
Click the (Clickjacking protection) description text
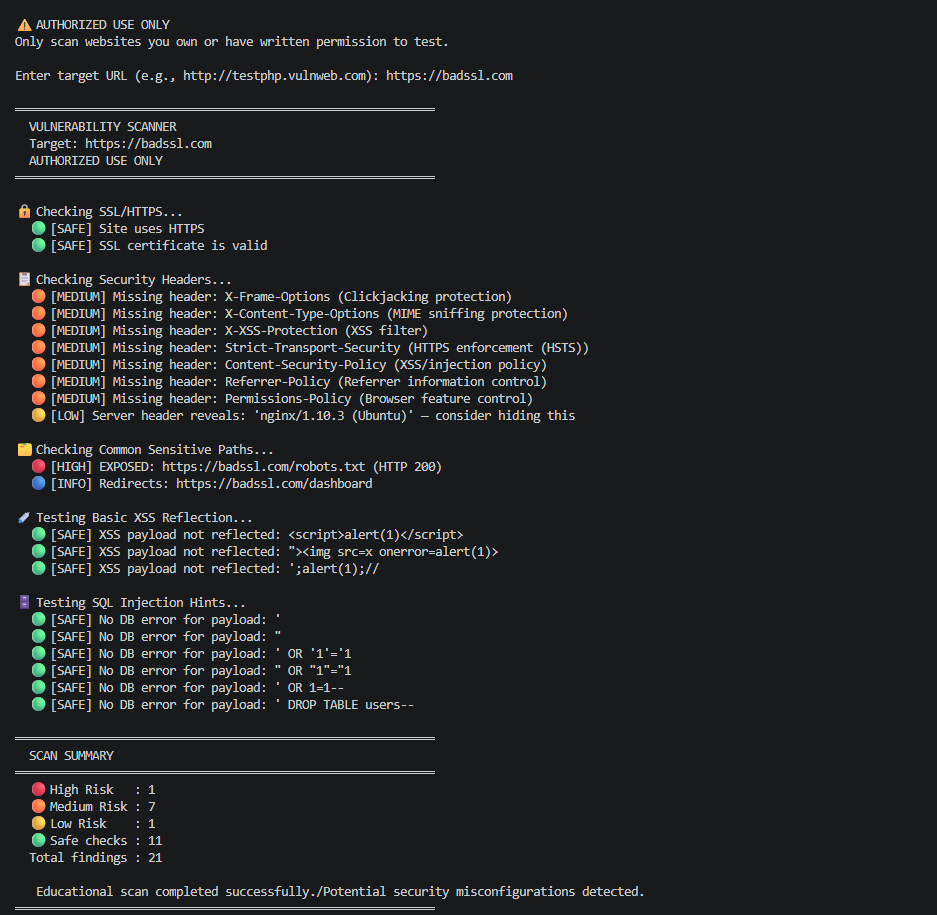[x=424, y=297]
